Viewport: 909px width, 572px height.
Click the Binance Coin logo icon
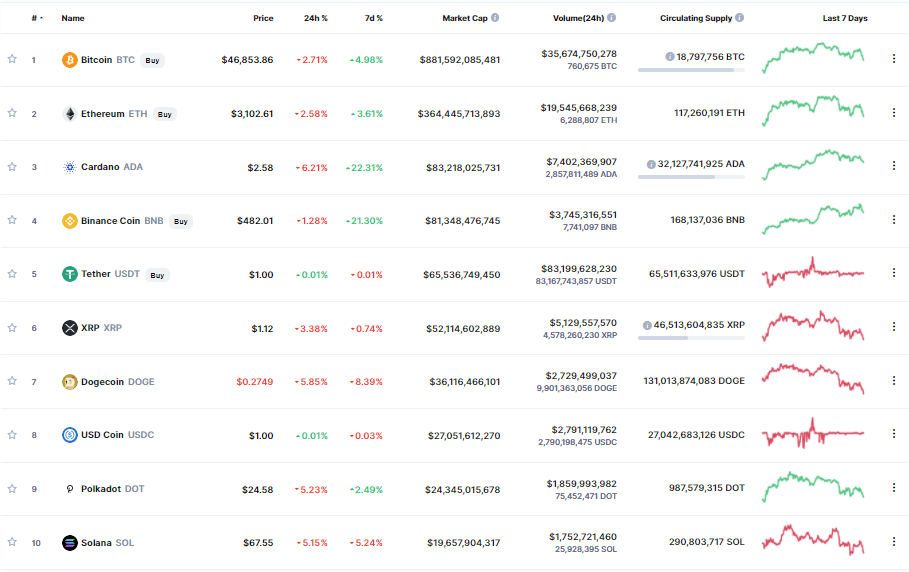[x=70, y=221]
